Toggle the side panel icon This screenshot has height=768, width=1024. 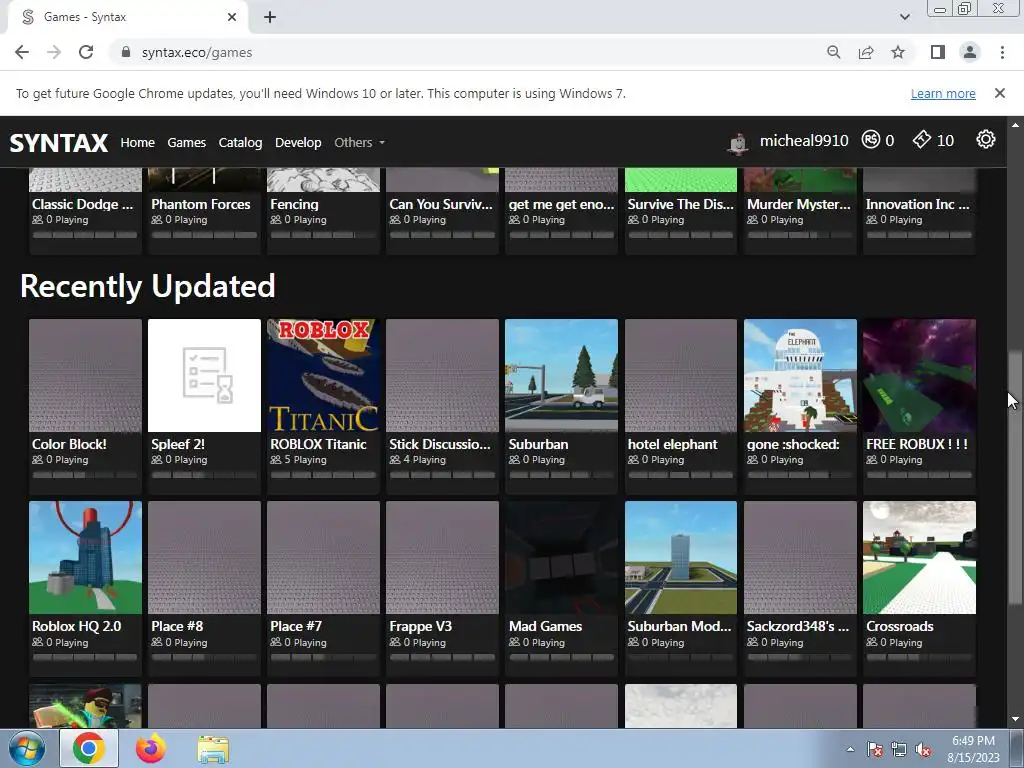click(x=938, y=52)
